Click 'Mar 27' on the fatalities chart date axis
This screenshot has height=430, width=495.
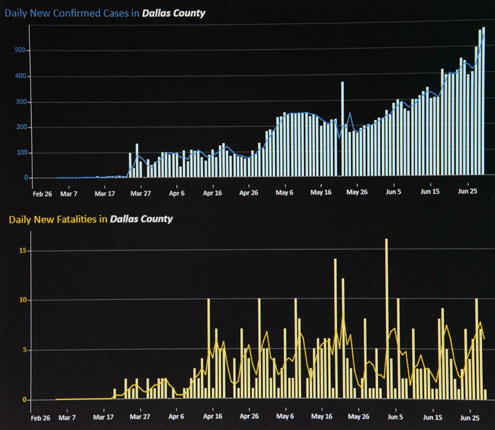[x=140, y=417]
